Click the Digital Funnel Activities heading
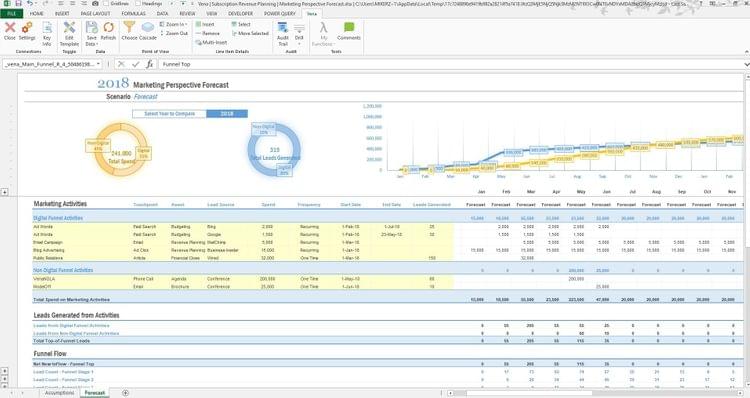The width and height of the screenshot is (750, 398). tap(58, 218)
